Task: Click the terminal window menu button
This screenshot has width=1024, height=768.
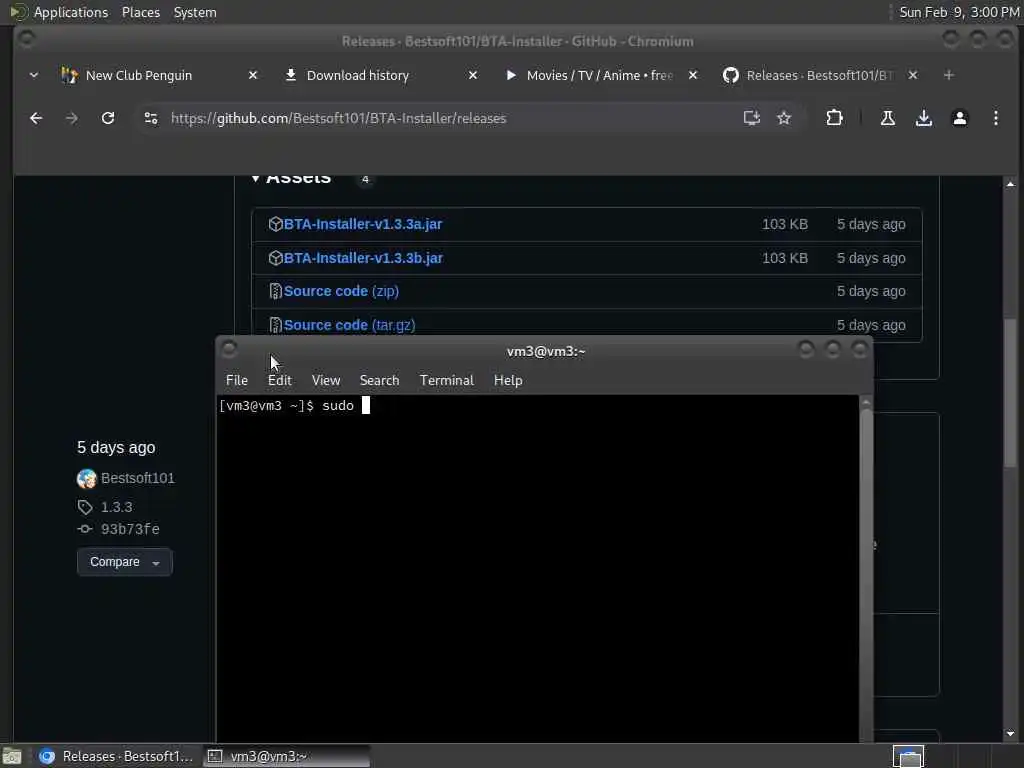Action: 229,349
